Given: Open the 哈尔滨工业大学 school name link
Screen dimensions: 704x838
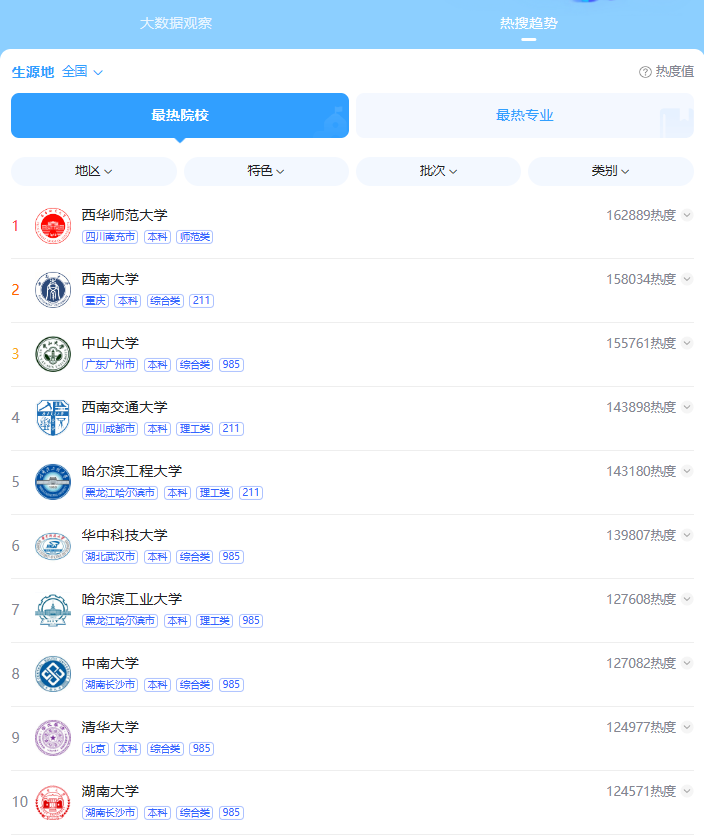Looking at the screenshot, I should point(131,599).
